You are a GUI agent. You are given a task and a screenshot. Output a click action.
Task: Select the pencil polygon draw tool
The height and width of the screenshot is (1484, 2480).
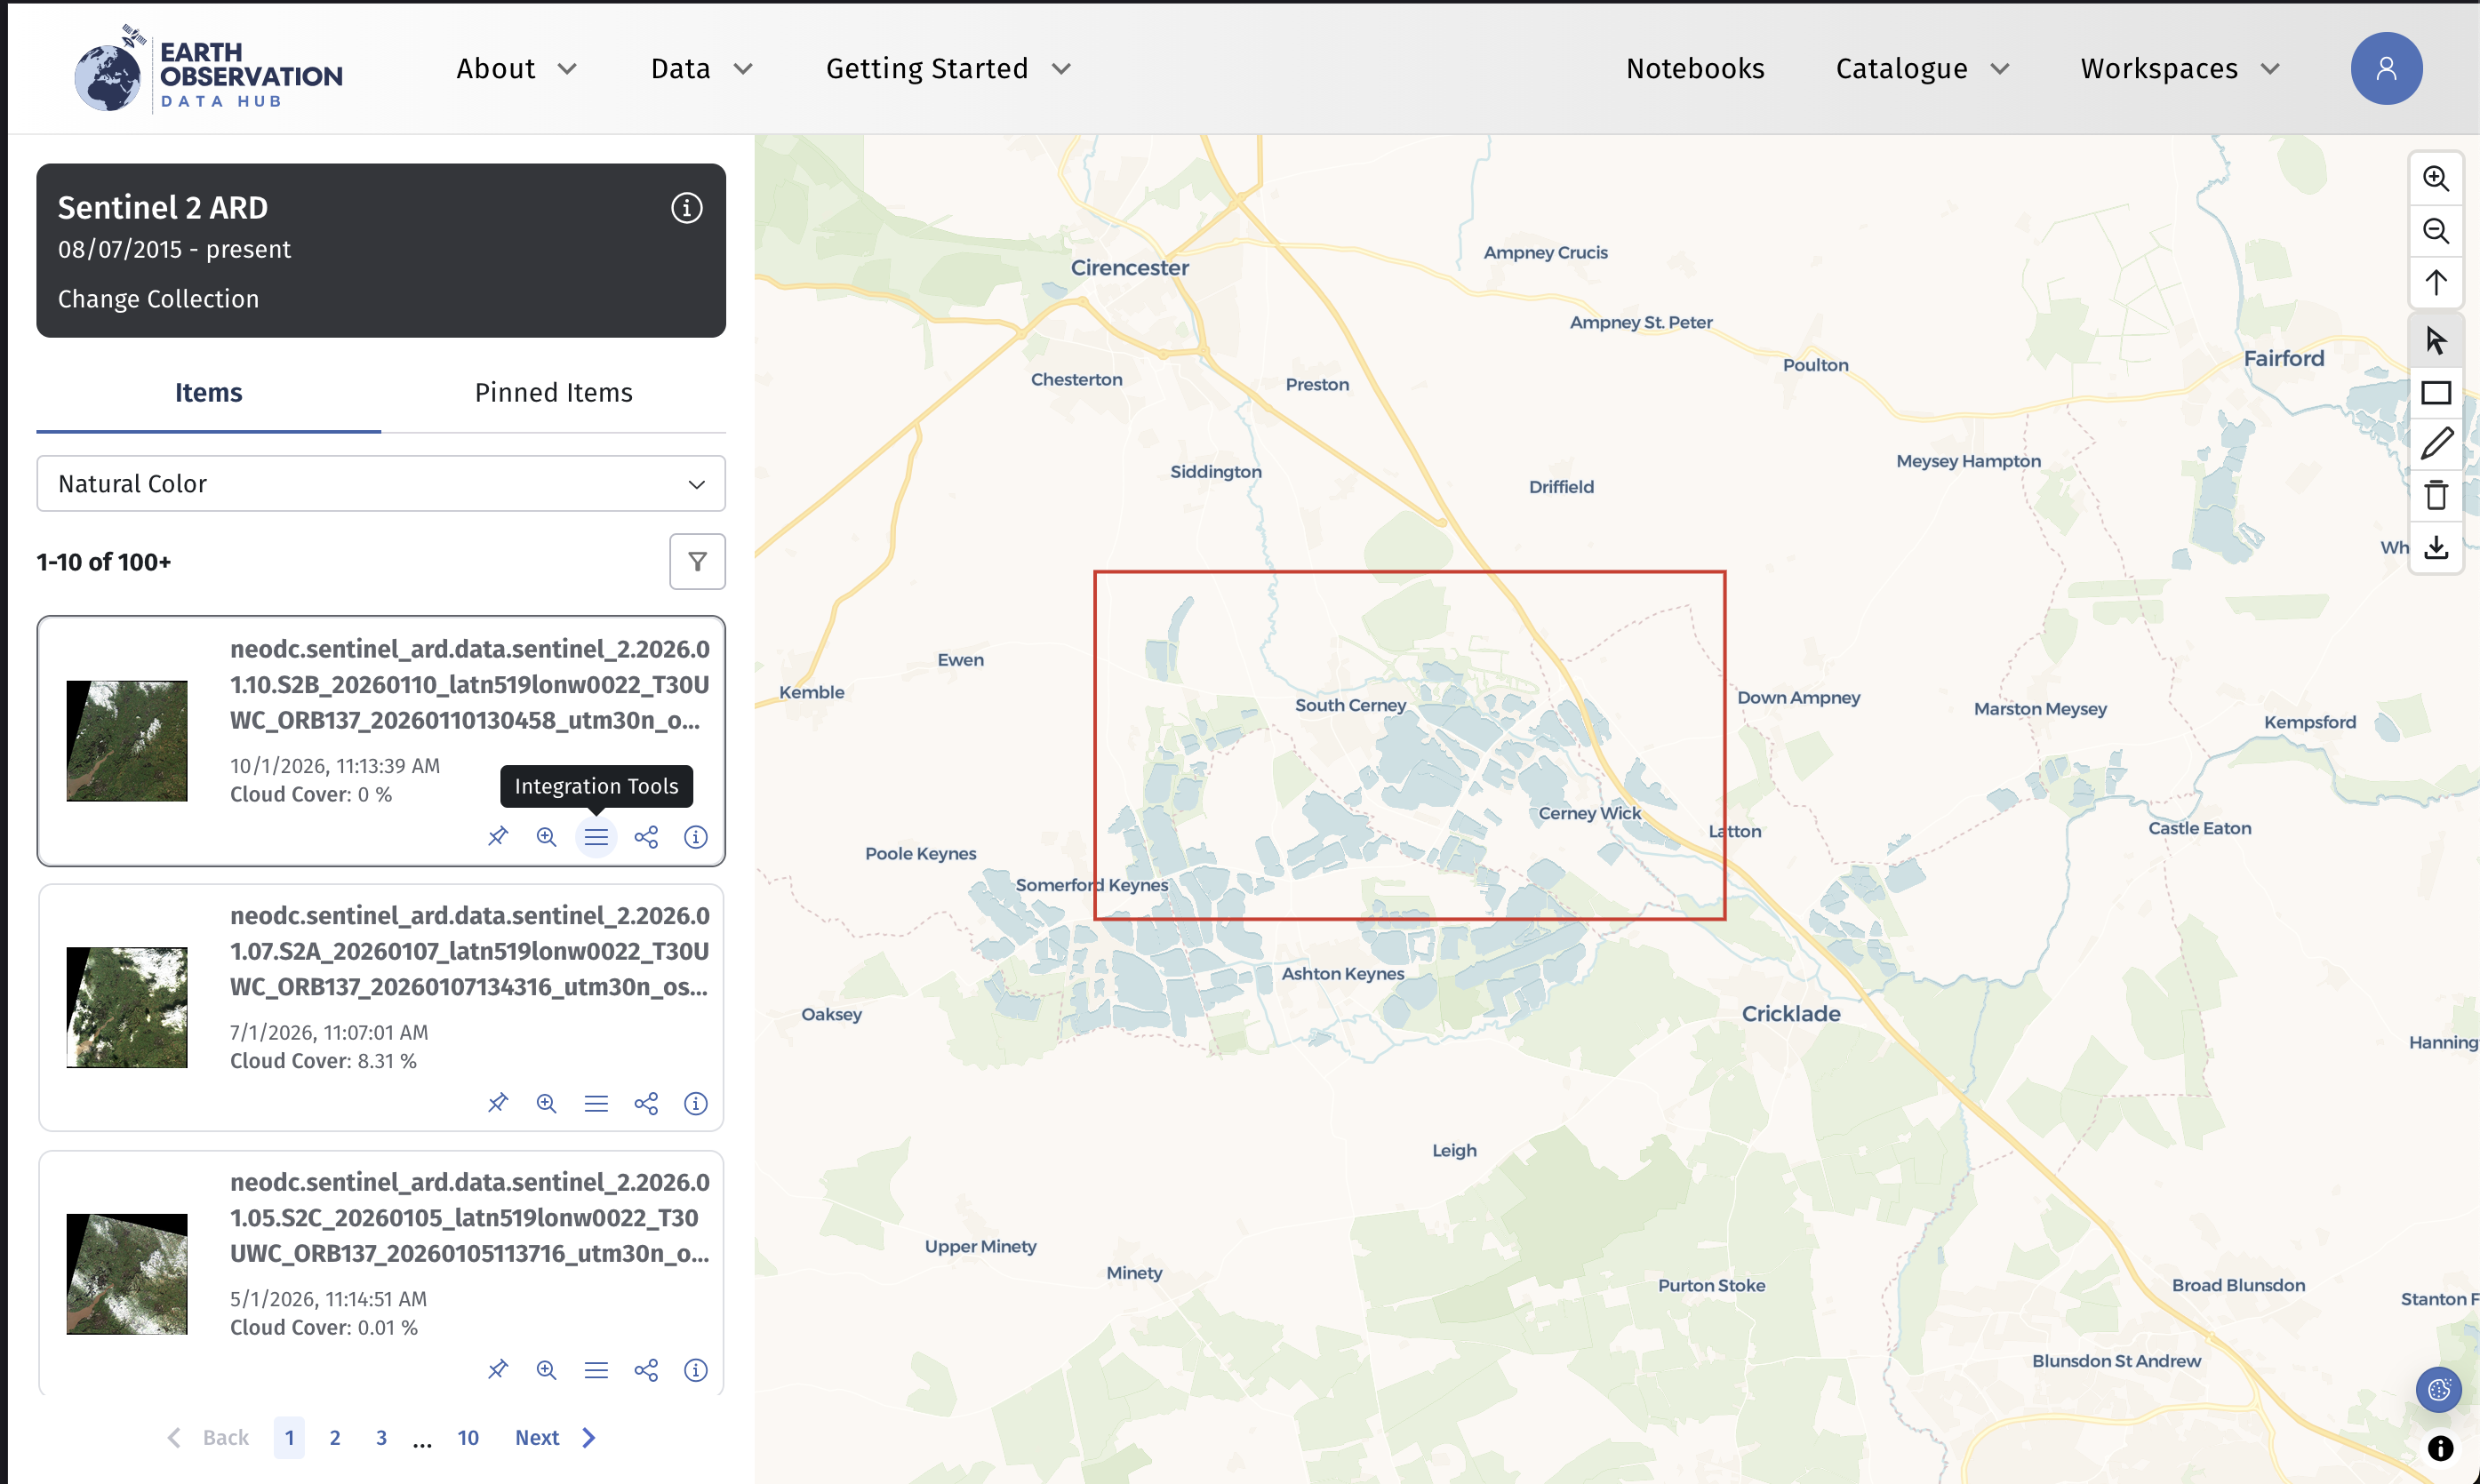click(x=2435, y=443)
